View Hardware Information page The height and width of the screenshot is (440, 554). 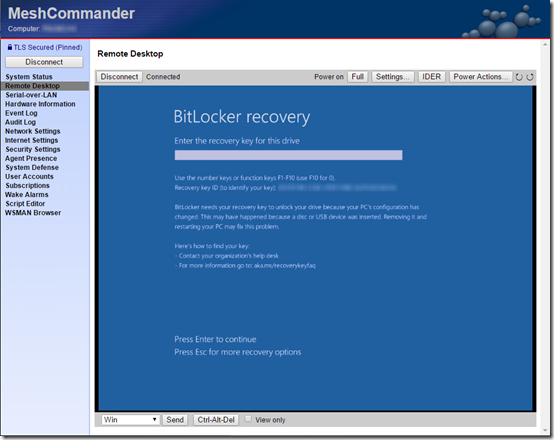point(40,104)
